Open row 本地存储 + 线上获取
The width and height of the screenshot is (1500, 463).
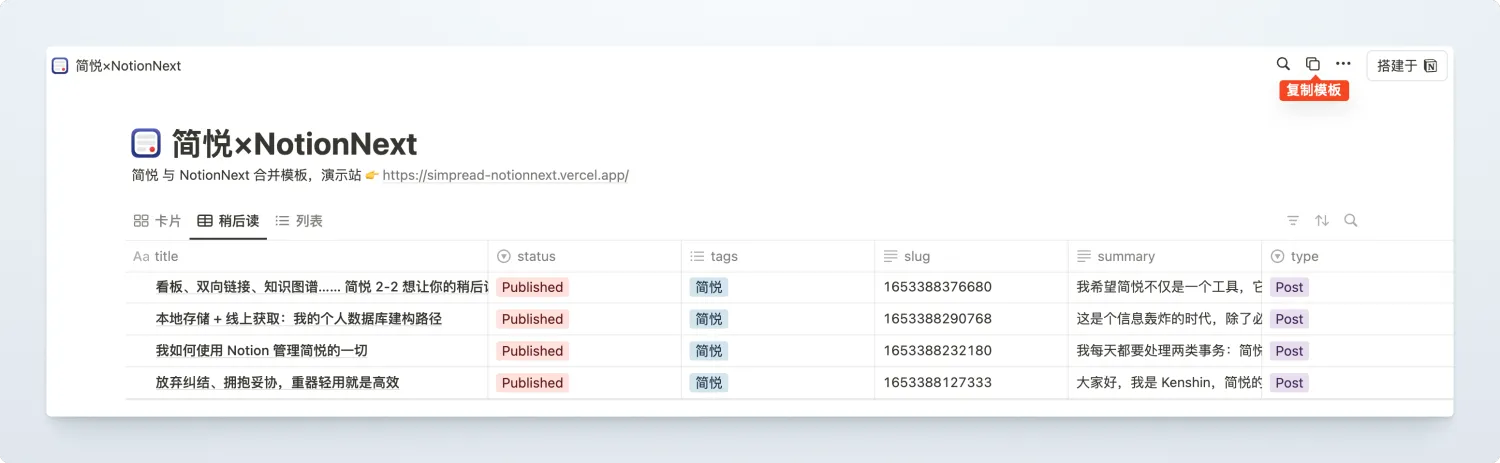pos(299,319)
